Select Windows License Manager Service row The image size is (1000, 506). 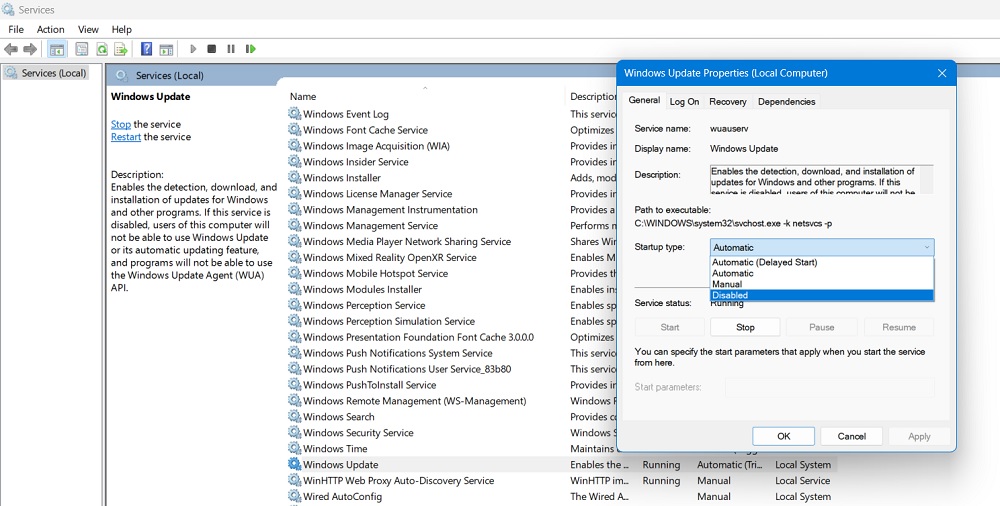377,193
